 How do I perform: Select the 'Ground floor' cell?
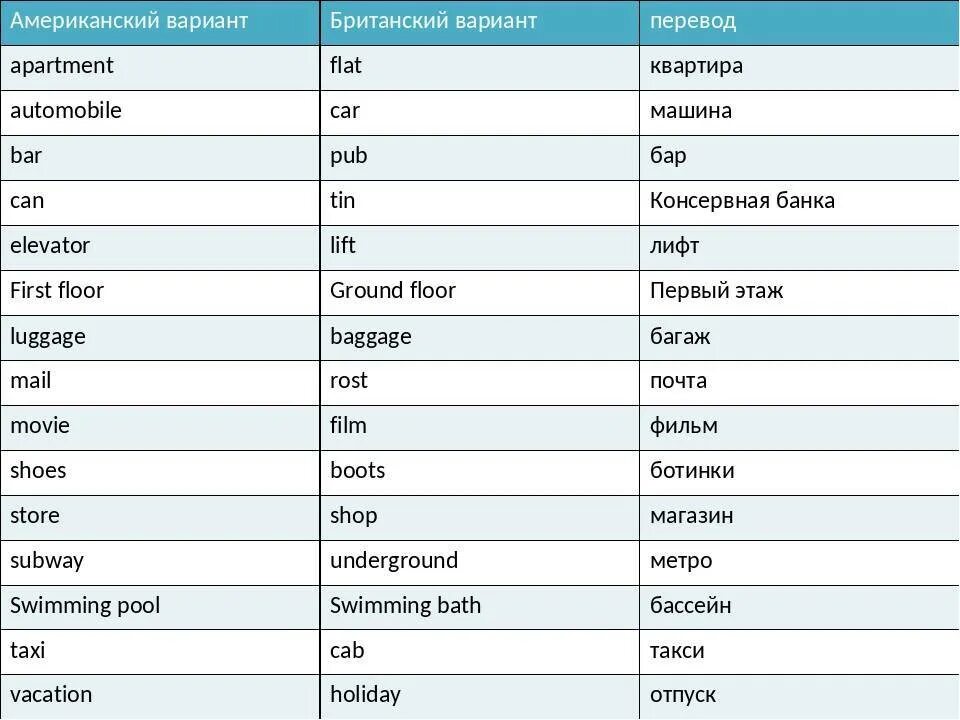(479, 293)
